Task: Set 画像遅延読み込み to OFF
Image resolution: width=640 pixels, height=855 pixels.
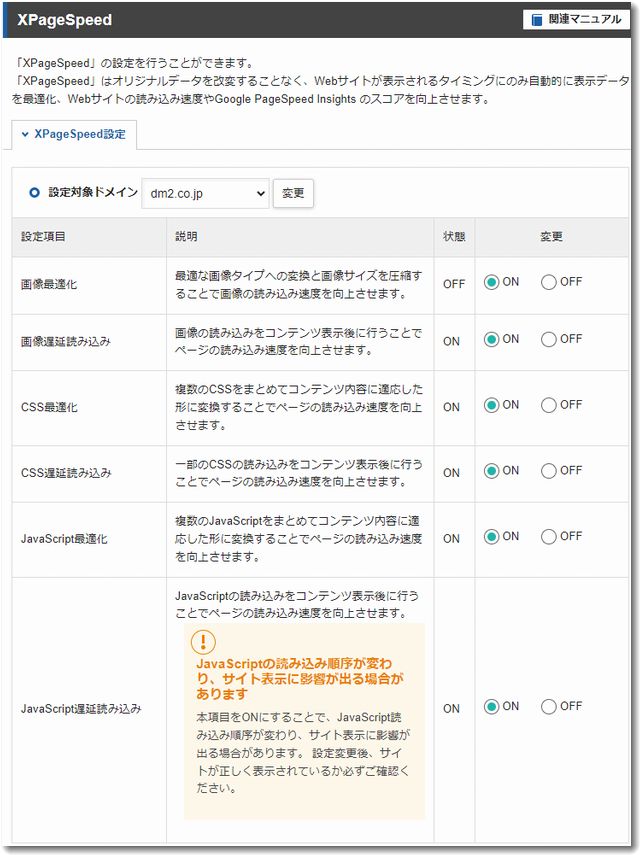Action: [x=548, y=339]
